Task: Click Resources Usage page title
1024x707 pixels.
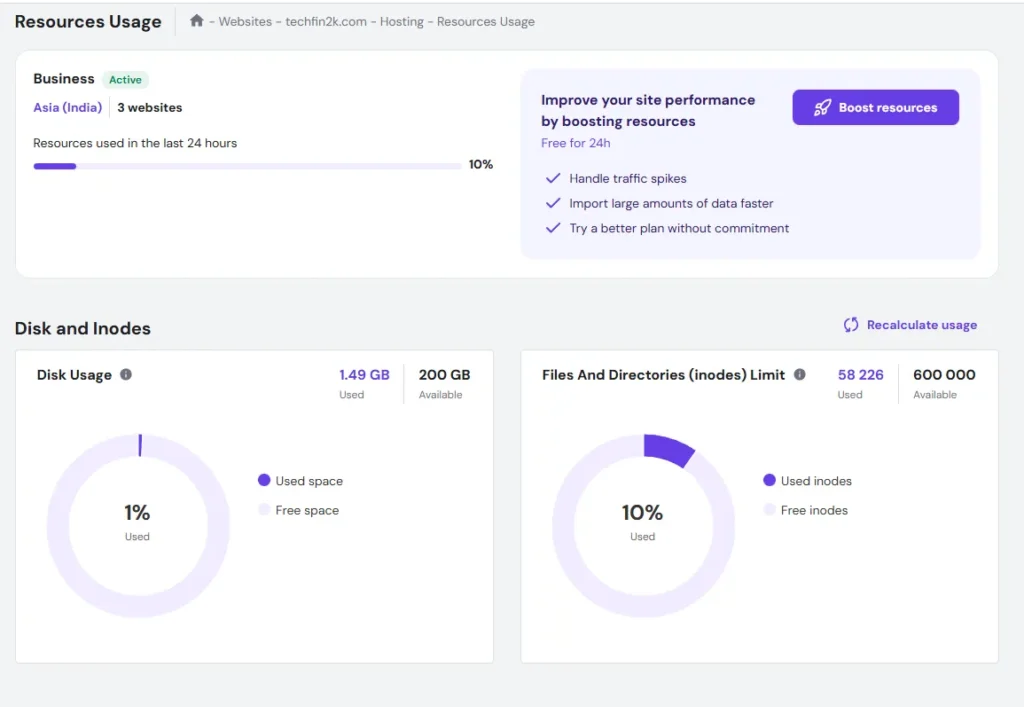Action: (88, 22)
